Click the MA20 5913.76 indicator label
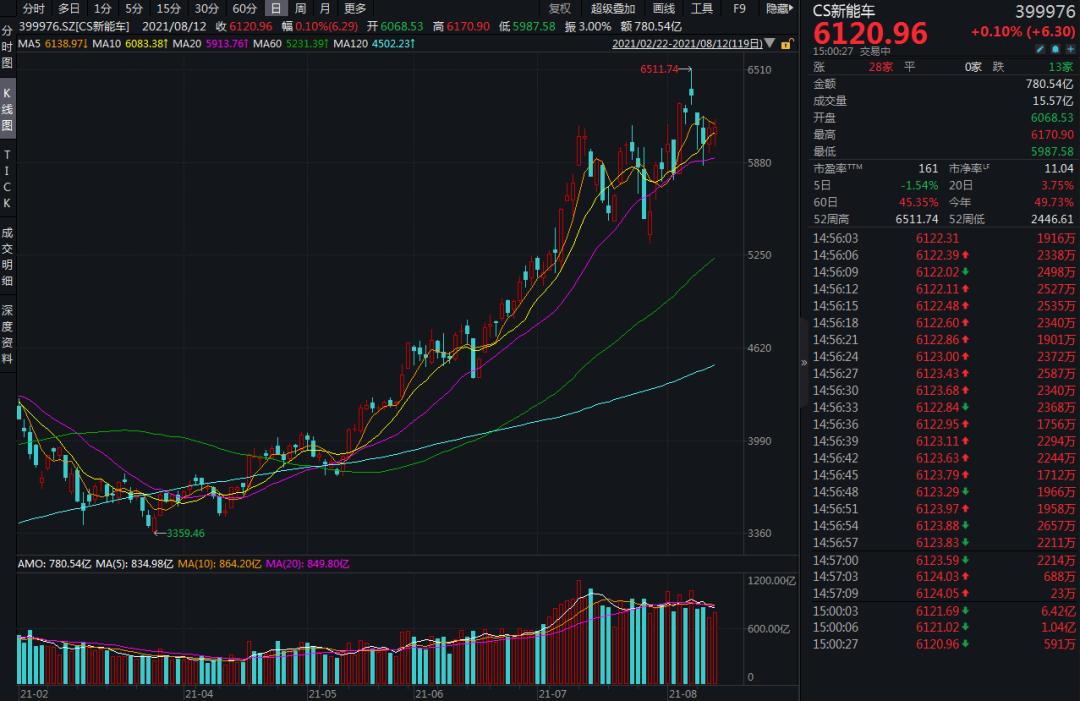 pyautogui.click(x=211, y=43)
